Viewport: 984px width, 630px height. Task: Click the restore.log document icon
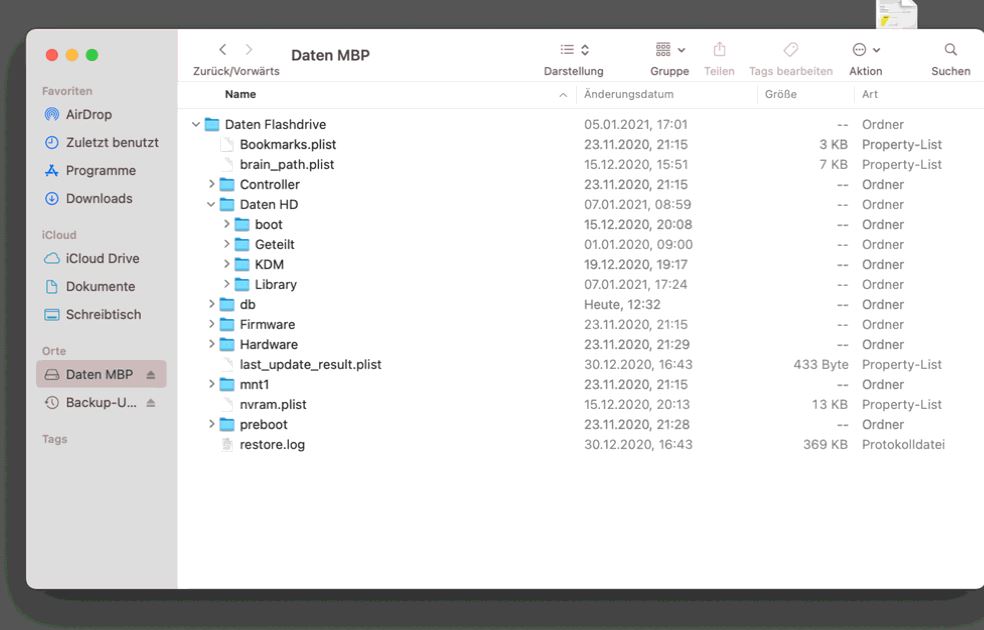click(227, 444)
